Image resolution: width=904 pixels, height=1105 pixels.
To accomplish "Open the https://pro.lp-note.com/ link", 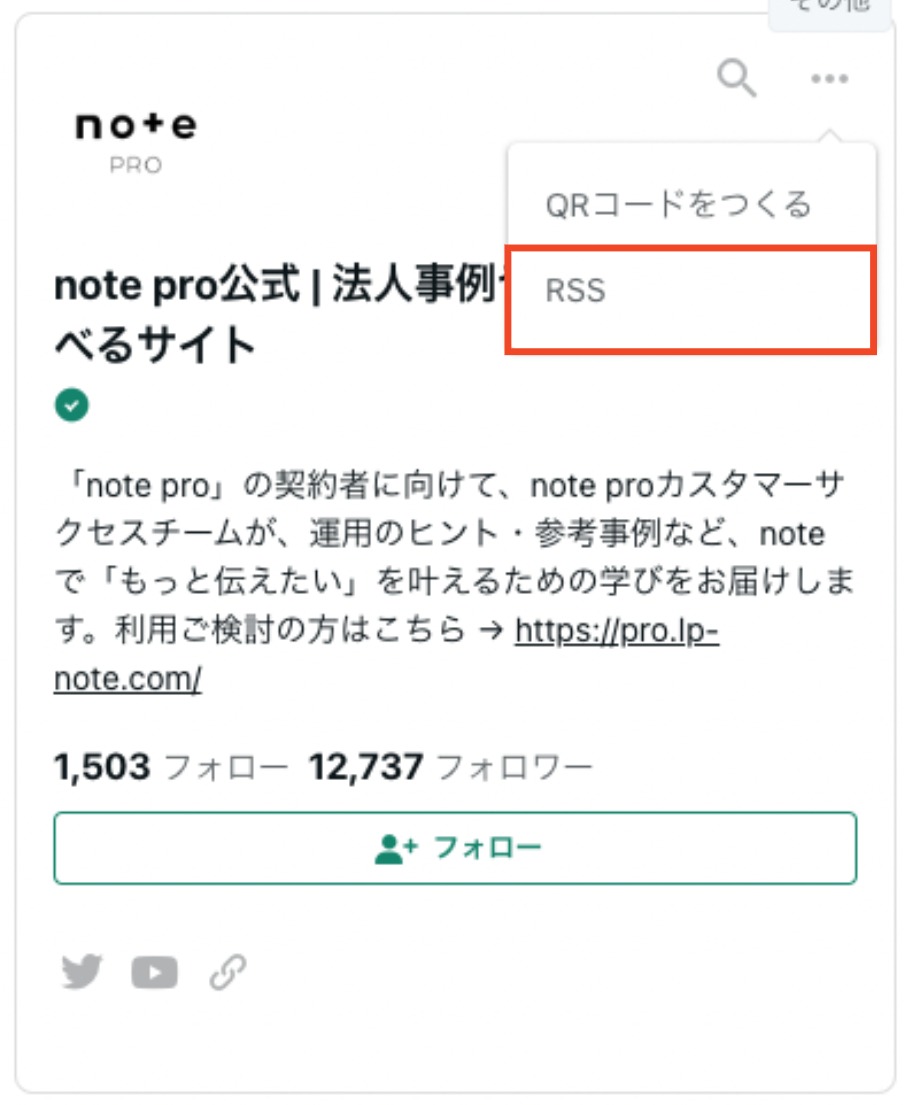I will 386,654.
